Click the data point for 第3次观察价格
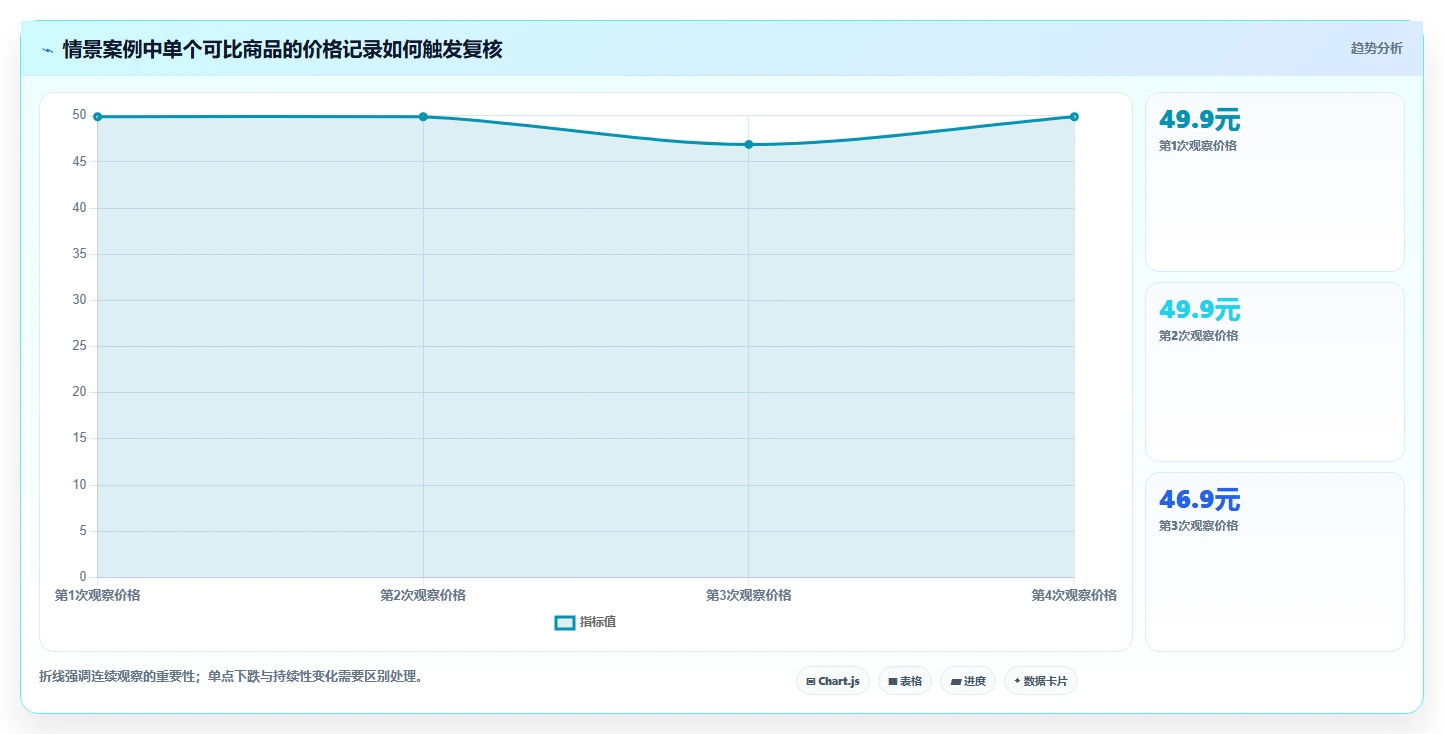 [749, 145]
